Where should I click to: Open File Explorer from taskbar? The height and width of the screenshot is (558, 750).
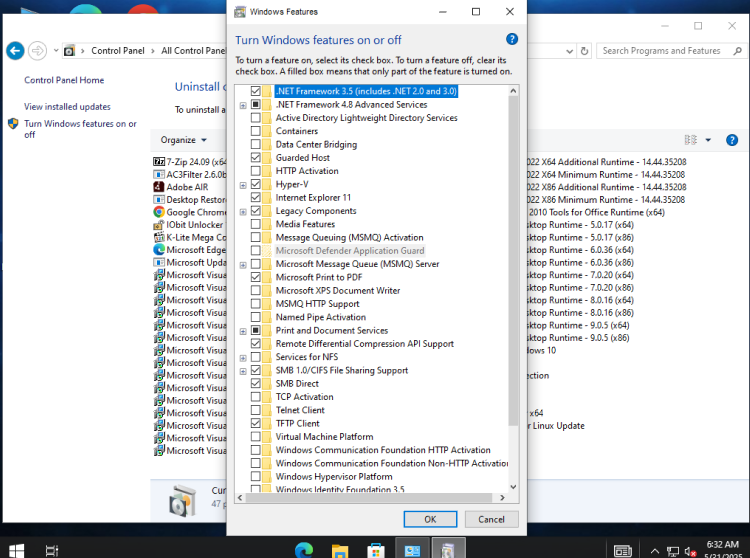click(340, 550)
